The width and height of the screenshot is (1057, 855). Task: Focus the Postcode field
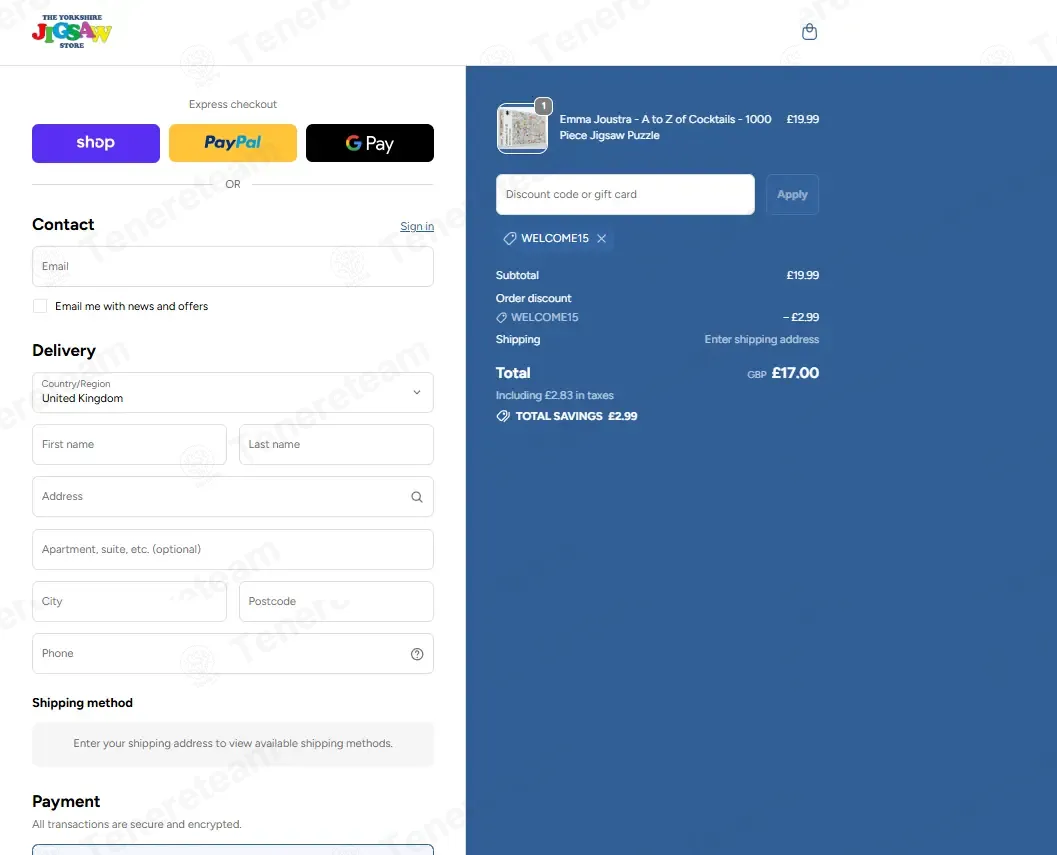tap(336, 601)
